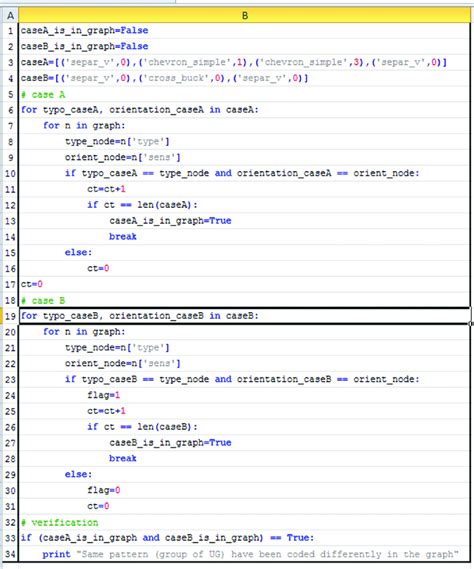The width and height of the screenshot is (474, 569).
Task: Click the flag=0 cell
Action: pos(245,490)
